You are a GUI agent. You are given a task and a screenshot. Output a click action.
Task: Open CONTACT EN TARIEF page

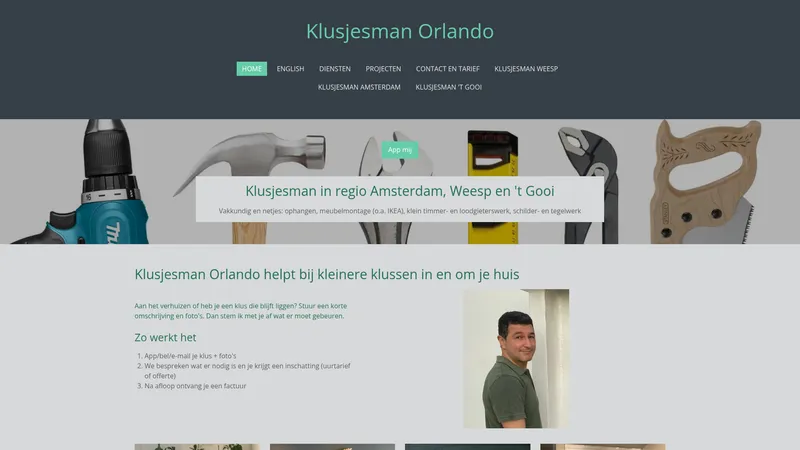[447, 69]
